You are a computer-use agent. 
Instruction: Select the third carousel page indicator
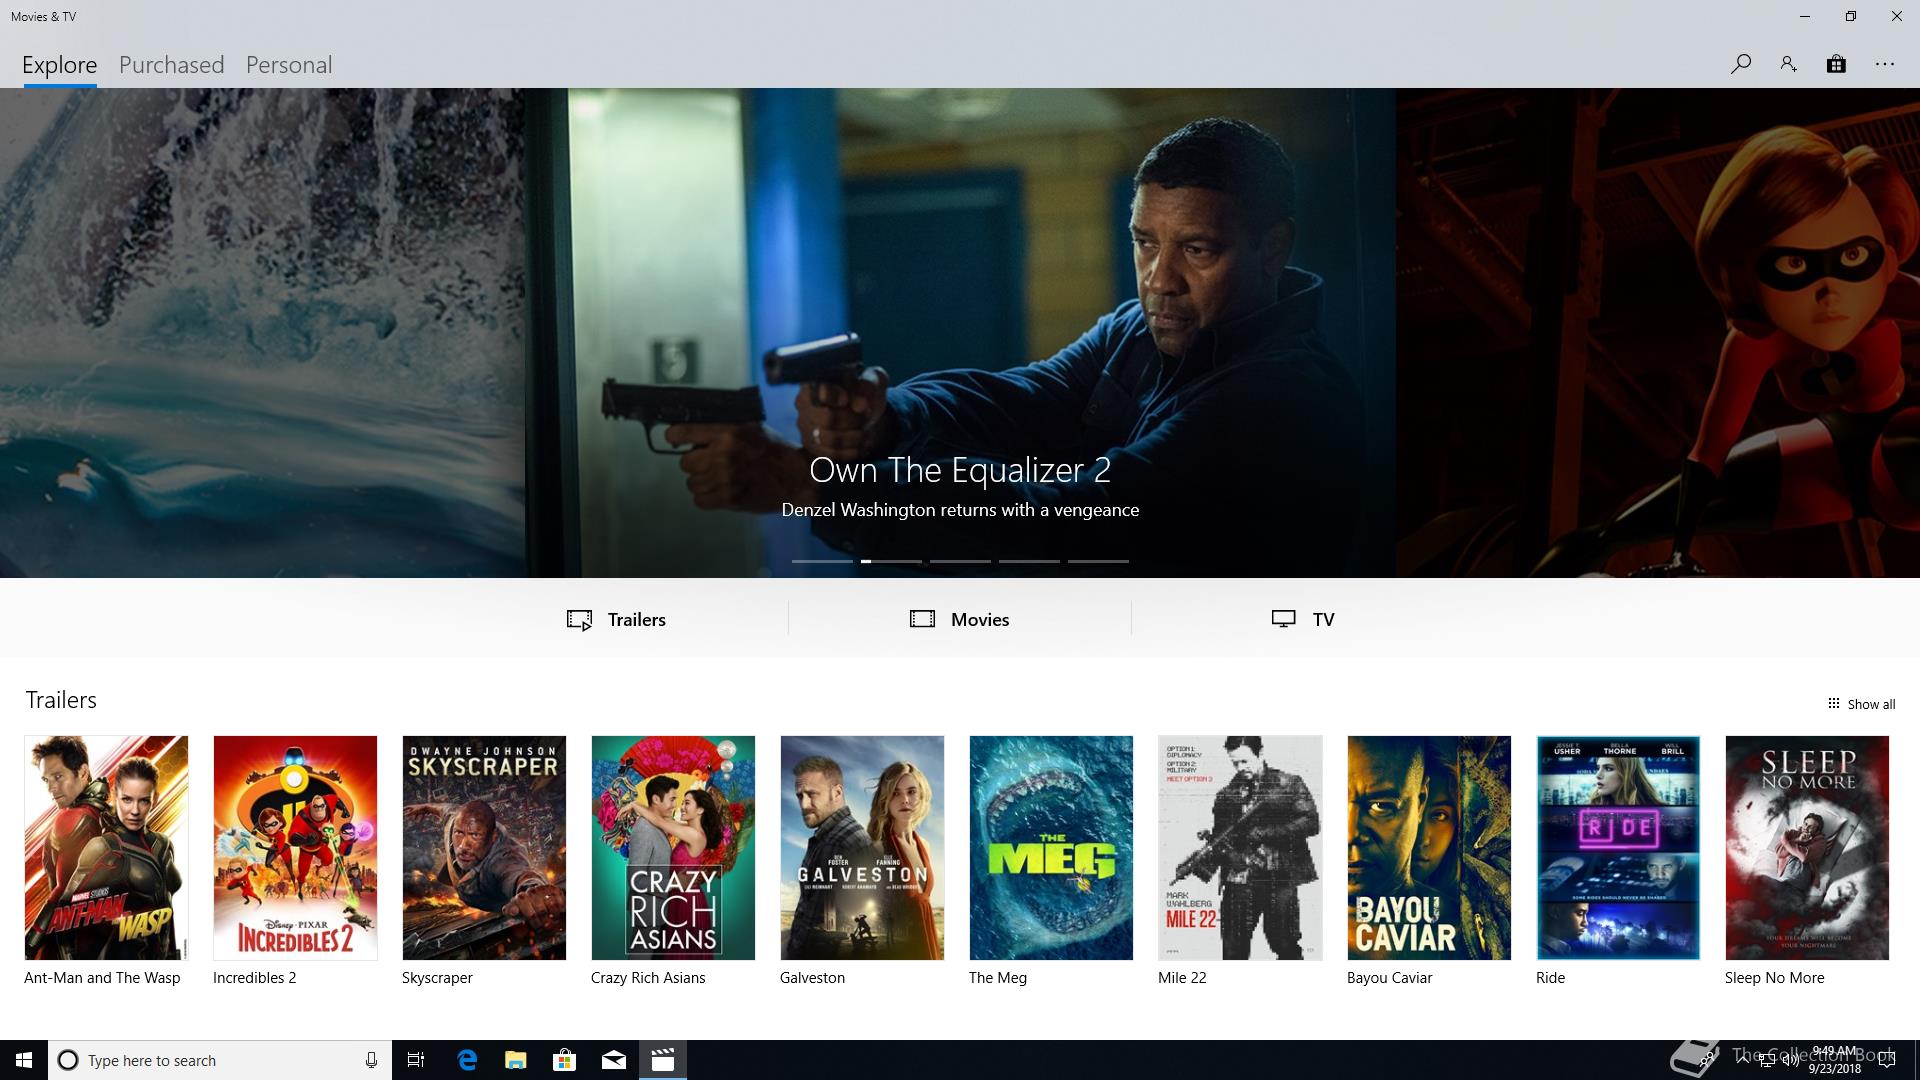(x=960, y=561)
